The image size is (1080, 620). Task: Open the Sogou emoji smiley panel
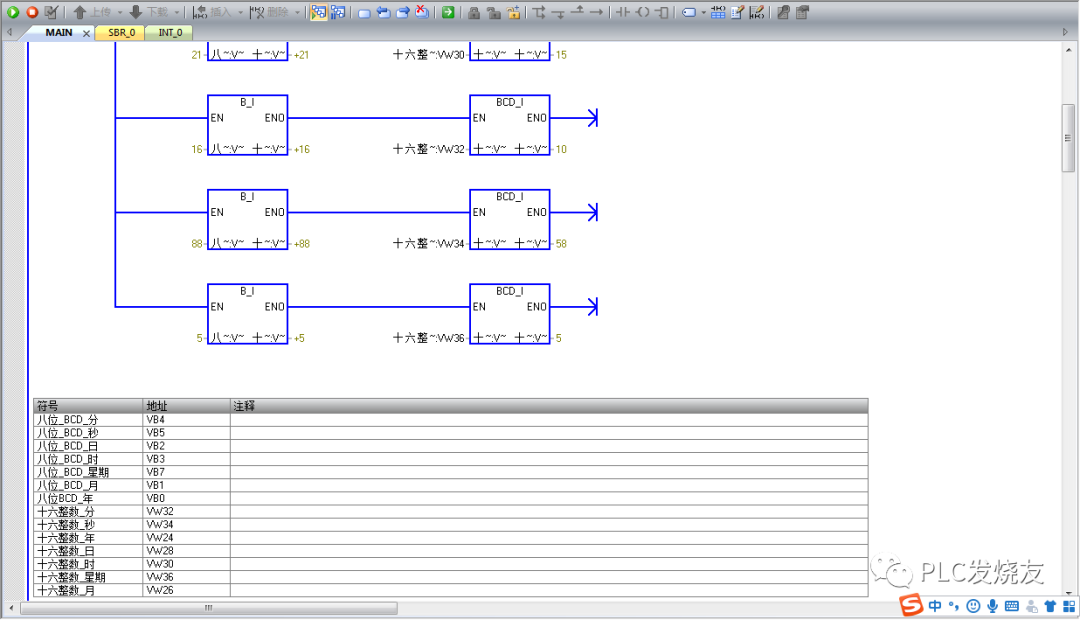click(x=973, y=606)
